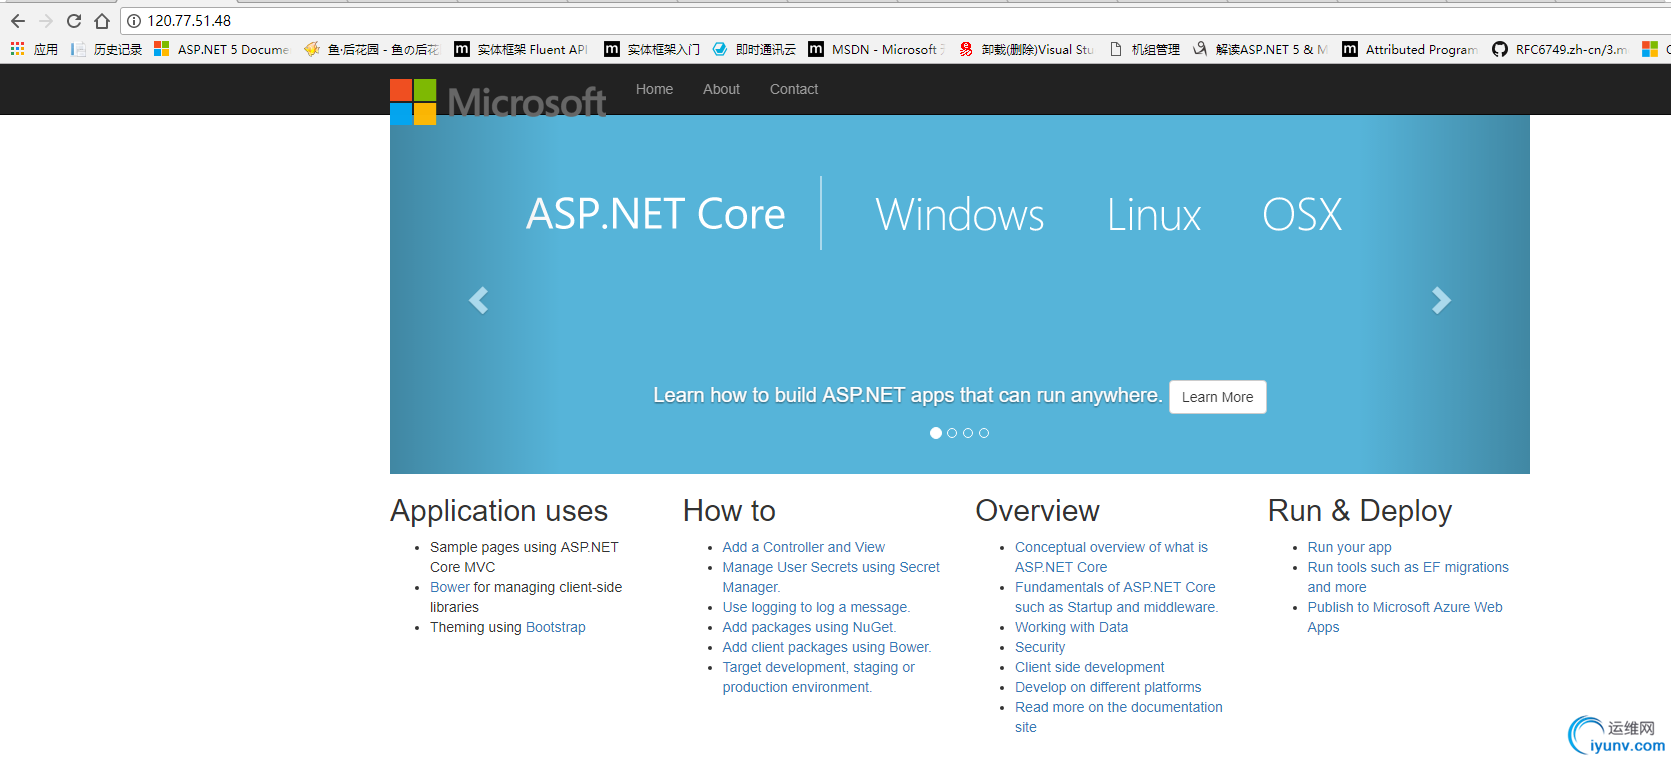Reload the page with the refresh icon
The image size is (1671, 762).
tap(74, 21)
